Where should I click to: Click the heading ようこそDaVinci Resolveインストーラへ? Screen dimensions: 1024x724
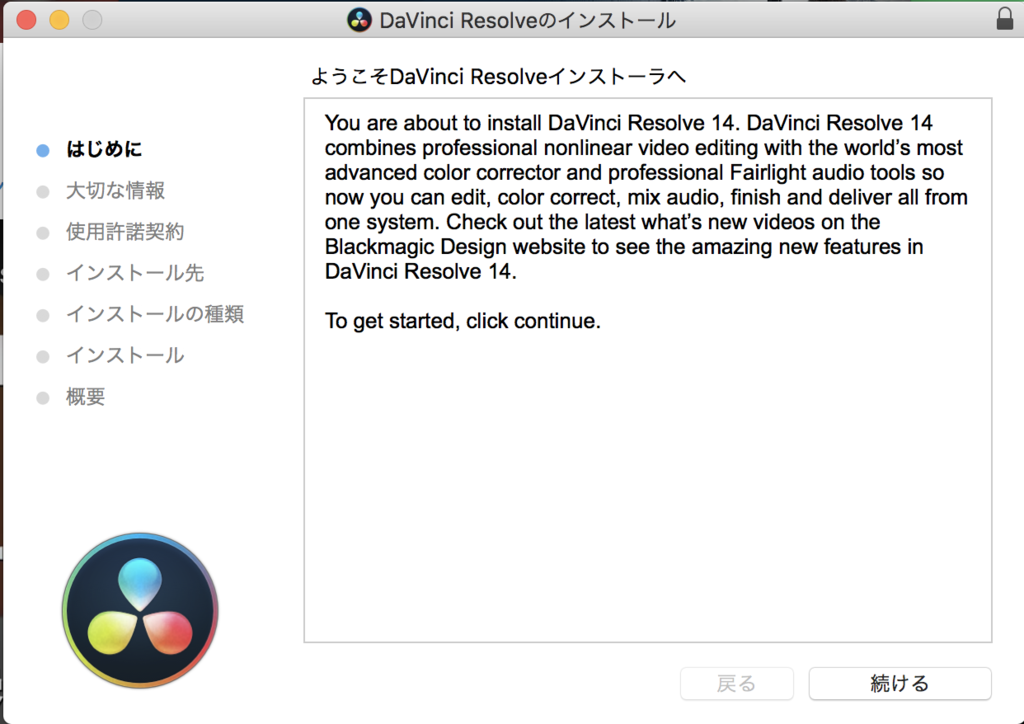tap(498, 76)
